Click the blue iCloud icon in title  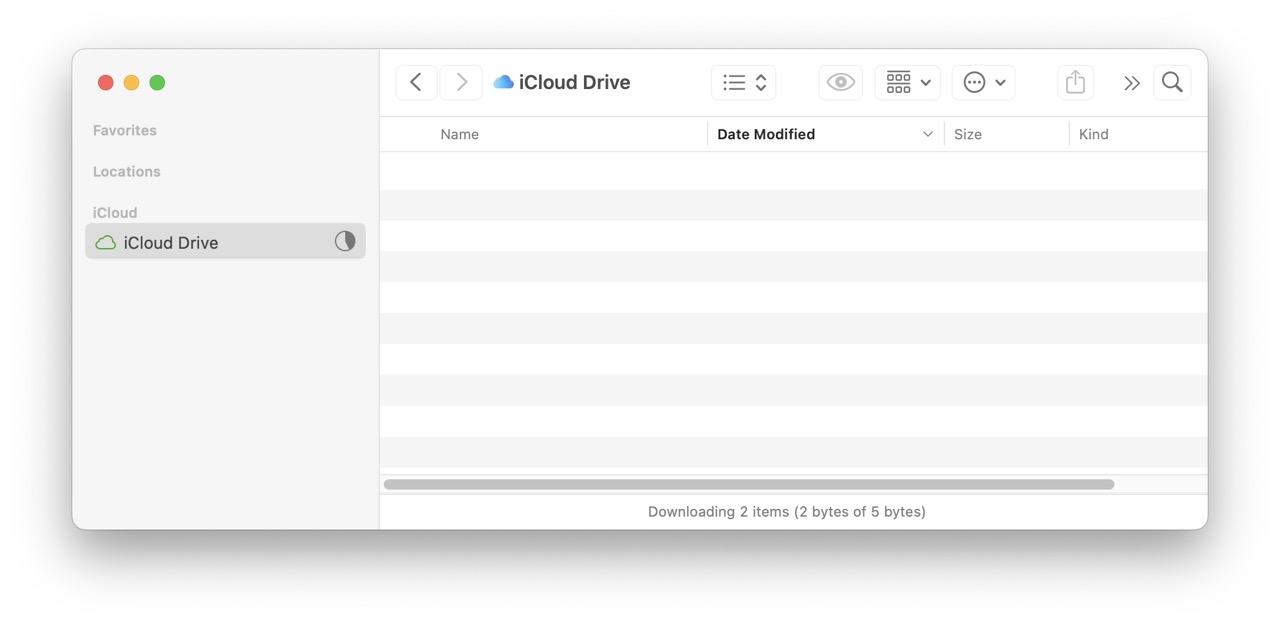click(x=503, y=82)
